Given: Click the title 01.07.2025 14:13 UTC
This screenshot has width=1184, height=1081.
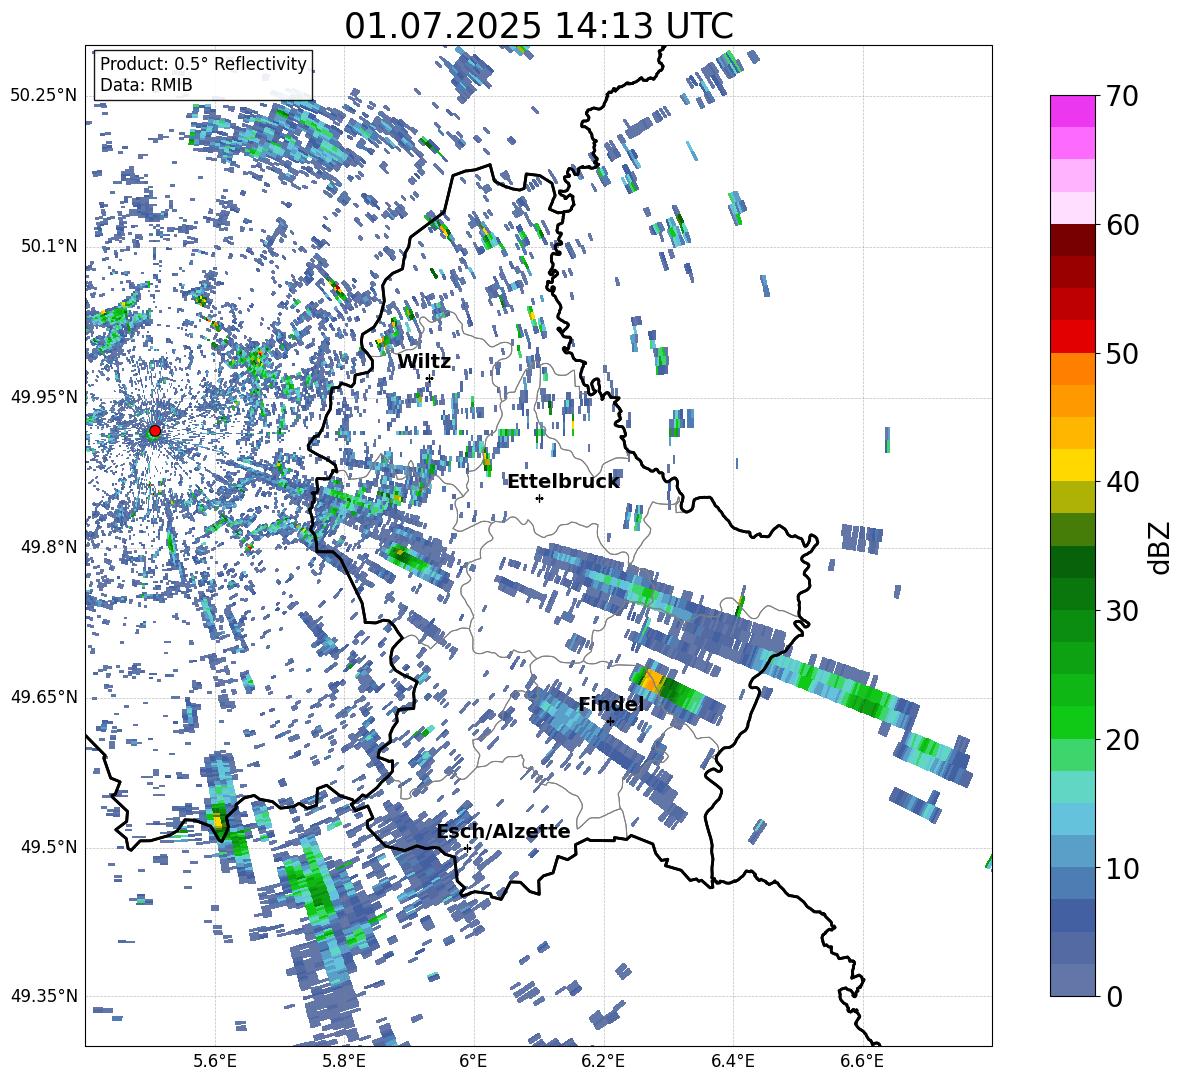Looking at the screenshot, I should (x=539, y=26).
